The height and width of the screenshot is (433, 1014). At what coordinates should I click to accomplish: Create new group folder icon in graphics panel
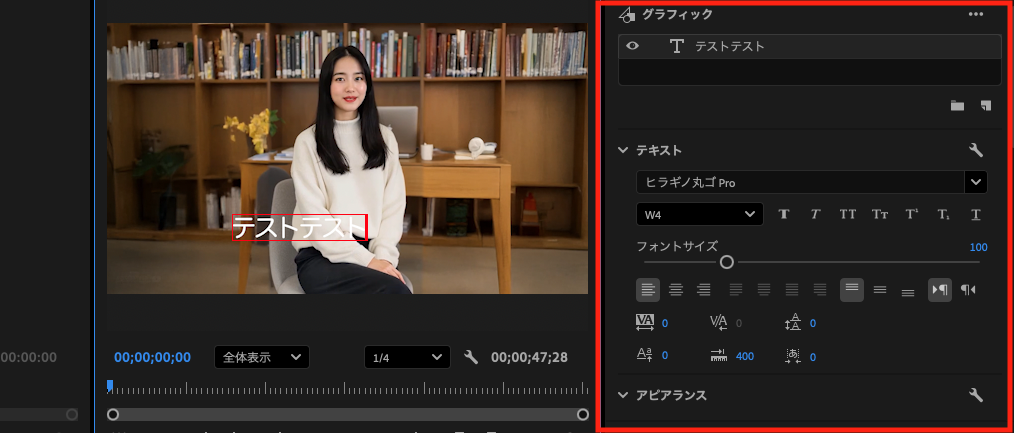tap(957, 105)
